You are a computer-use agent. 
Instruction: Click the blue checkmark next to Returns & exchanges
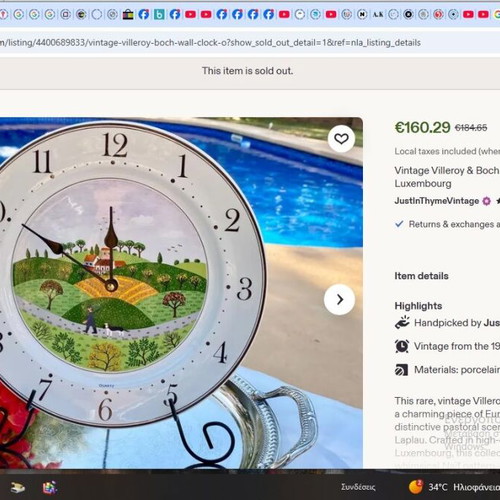(x=399, y=224)
